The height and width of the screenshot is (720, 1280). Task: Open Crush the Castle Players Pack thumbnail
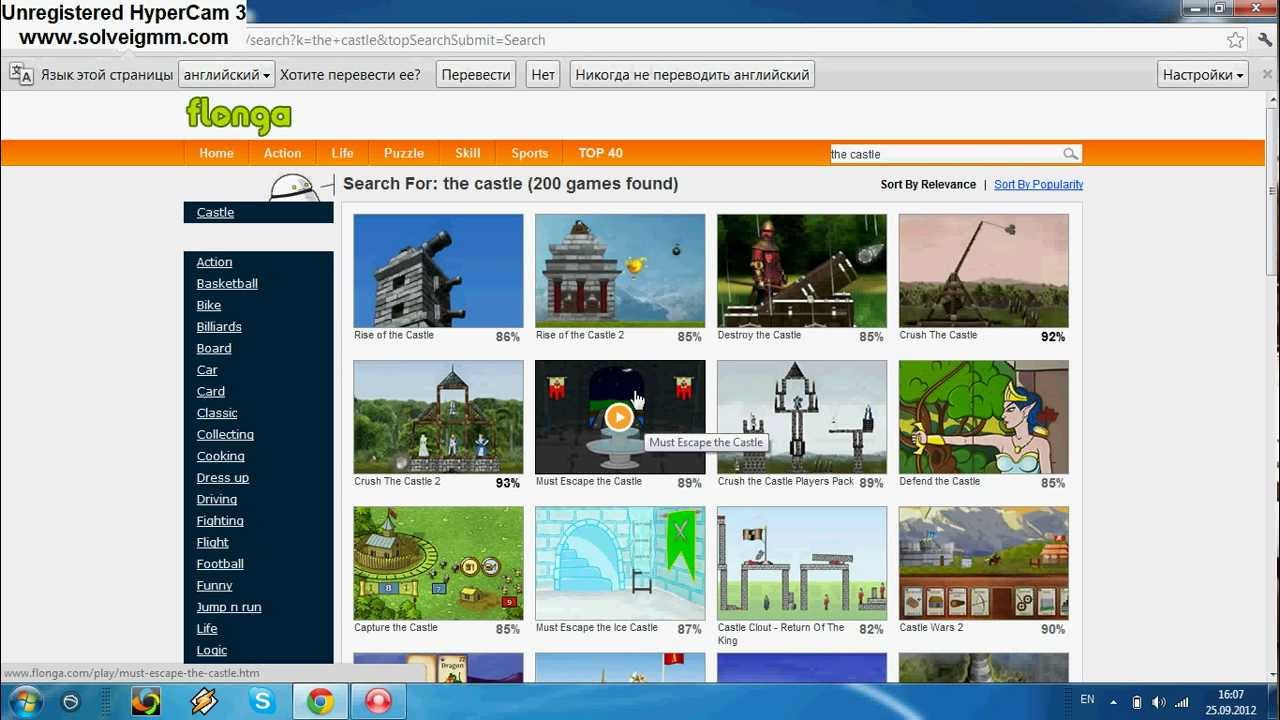click(x=802, y=417)
